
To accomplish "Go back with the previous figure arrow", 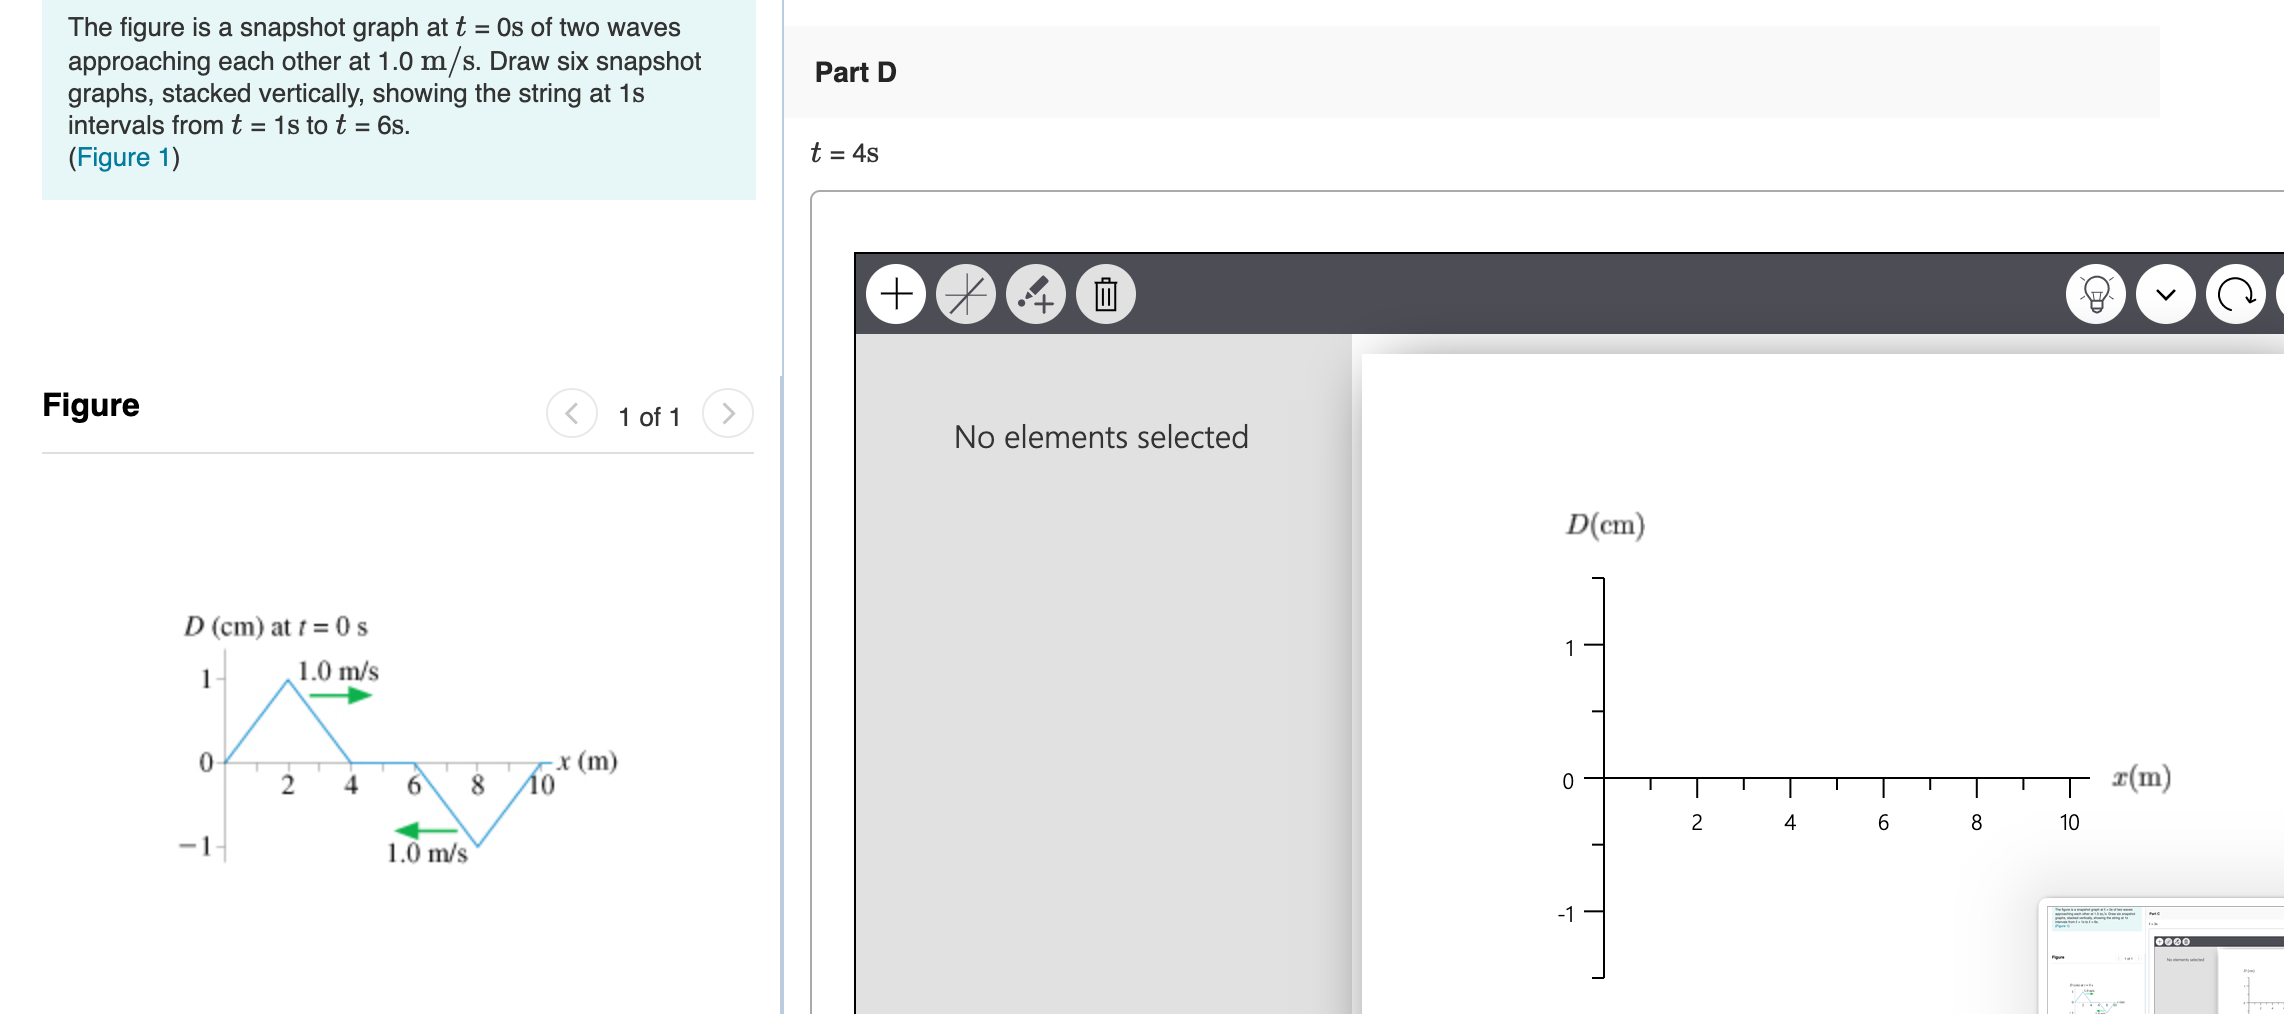I will pos(570,413).
